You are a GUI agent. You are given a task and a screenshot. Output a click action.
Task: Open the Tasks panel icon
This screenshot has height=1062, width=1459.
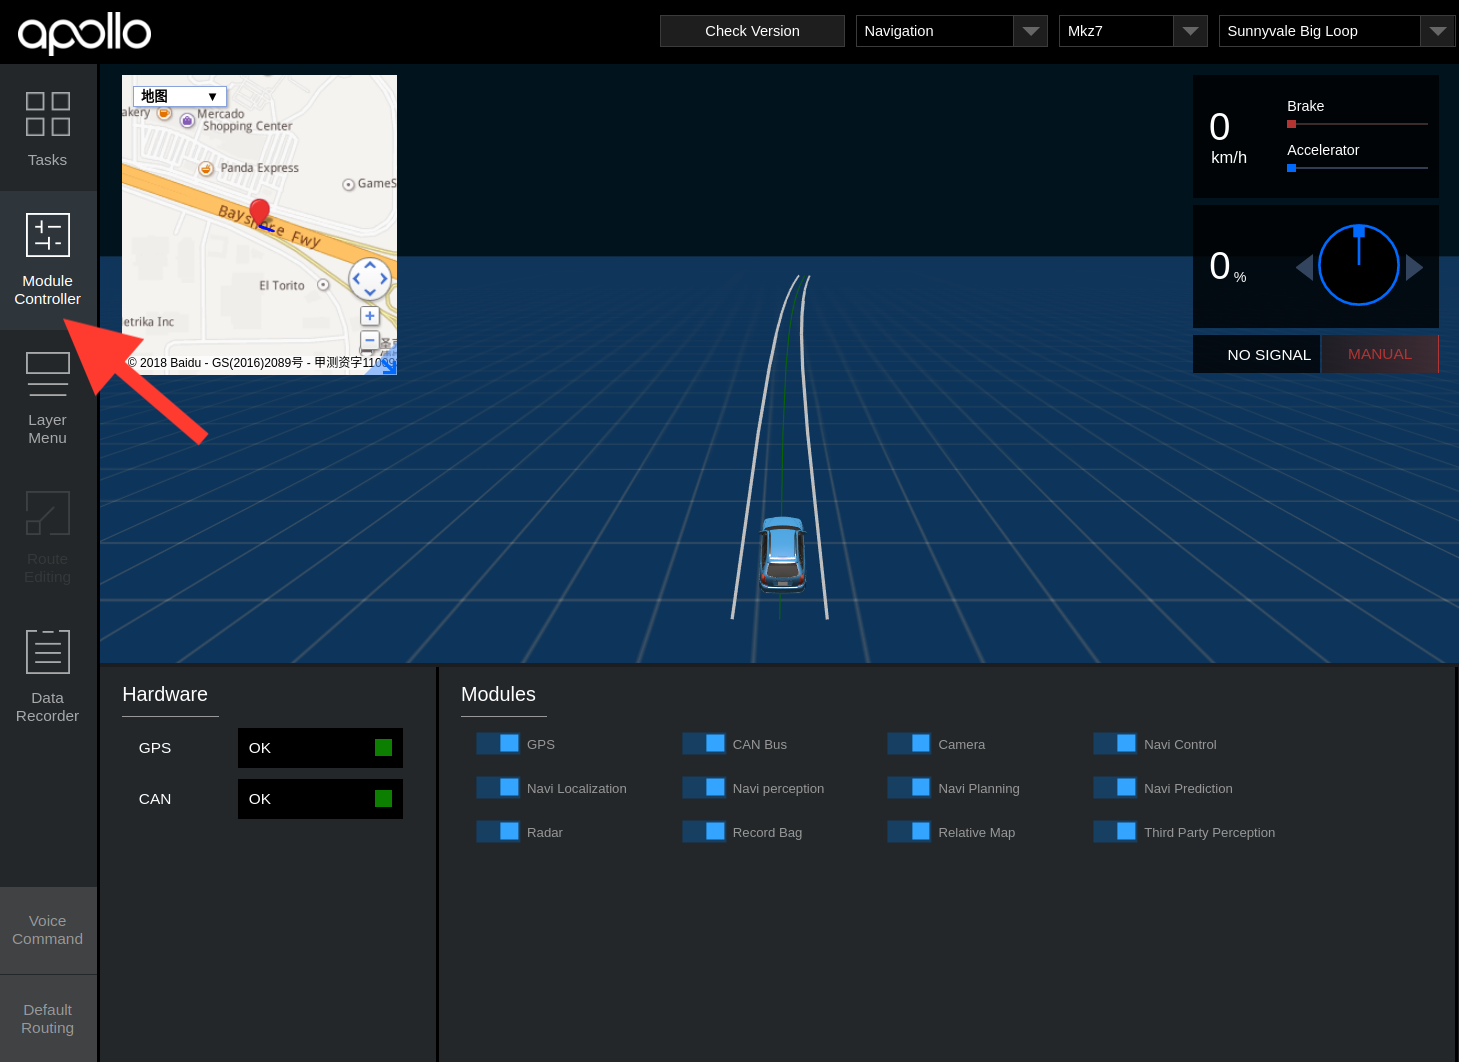[47, 114]
